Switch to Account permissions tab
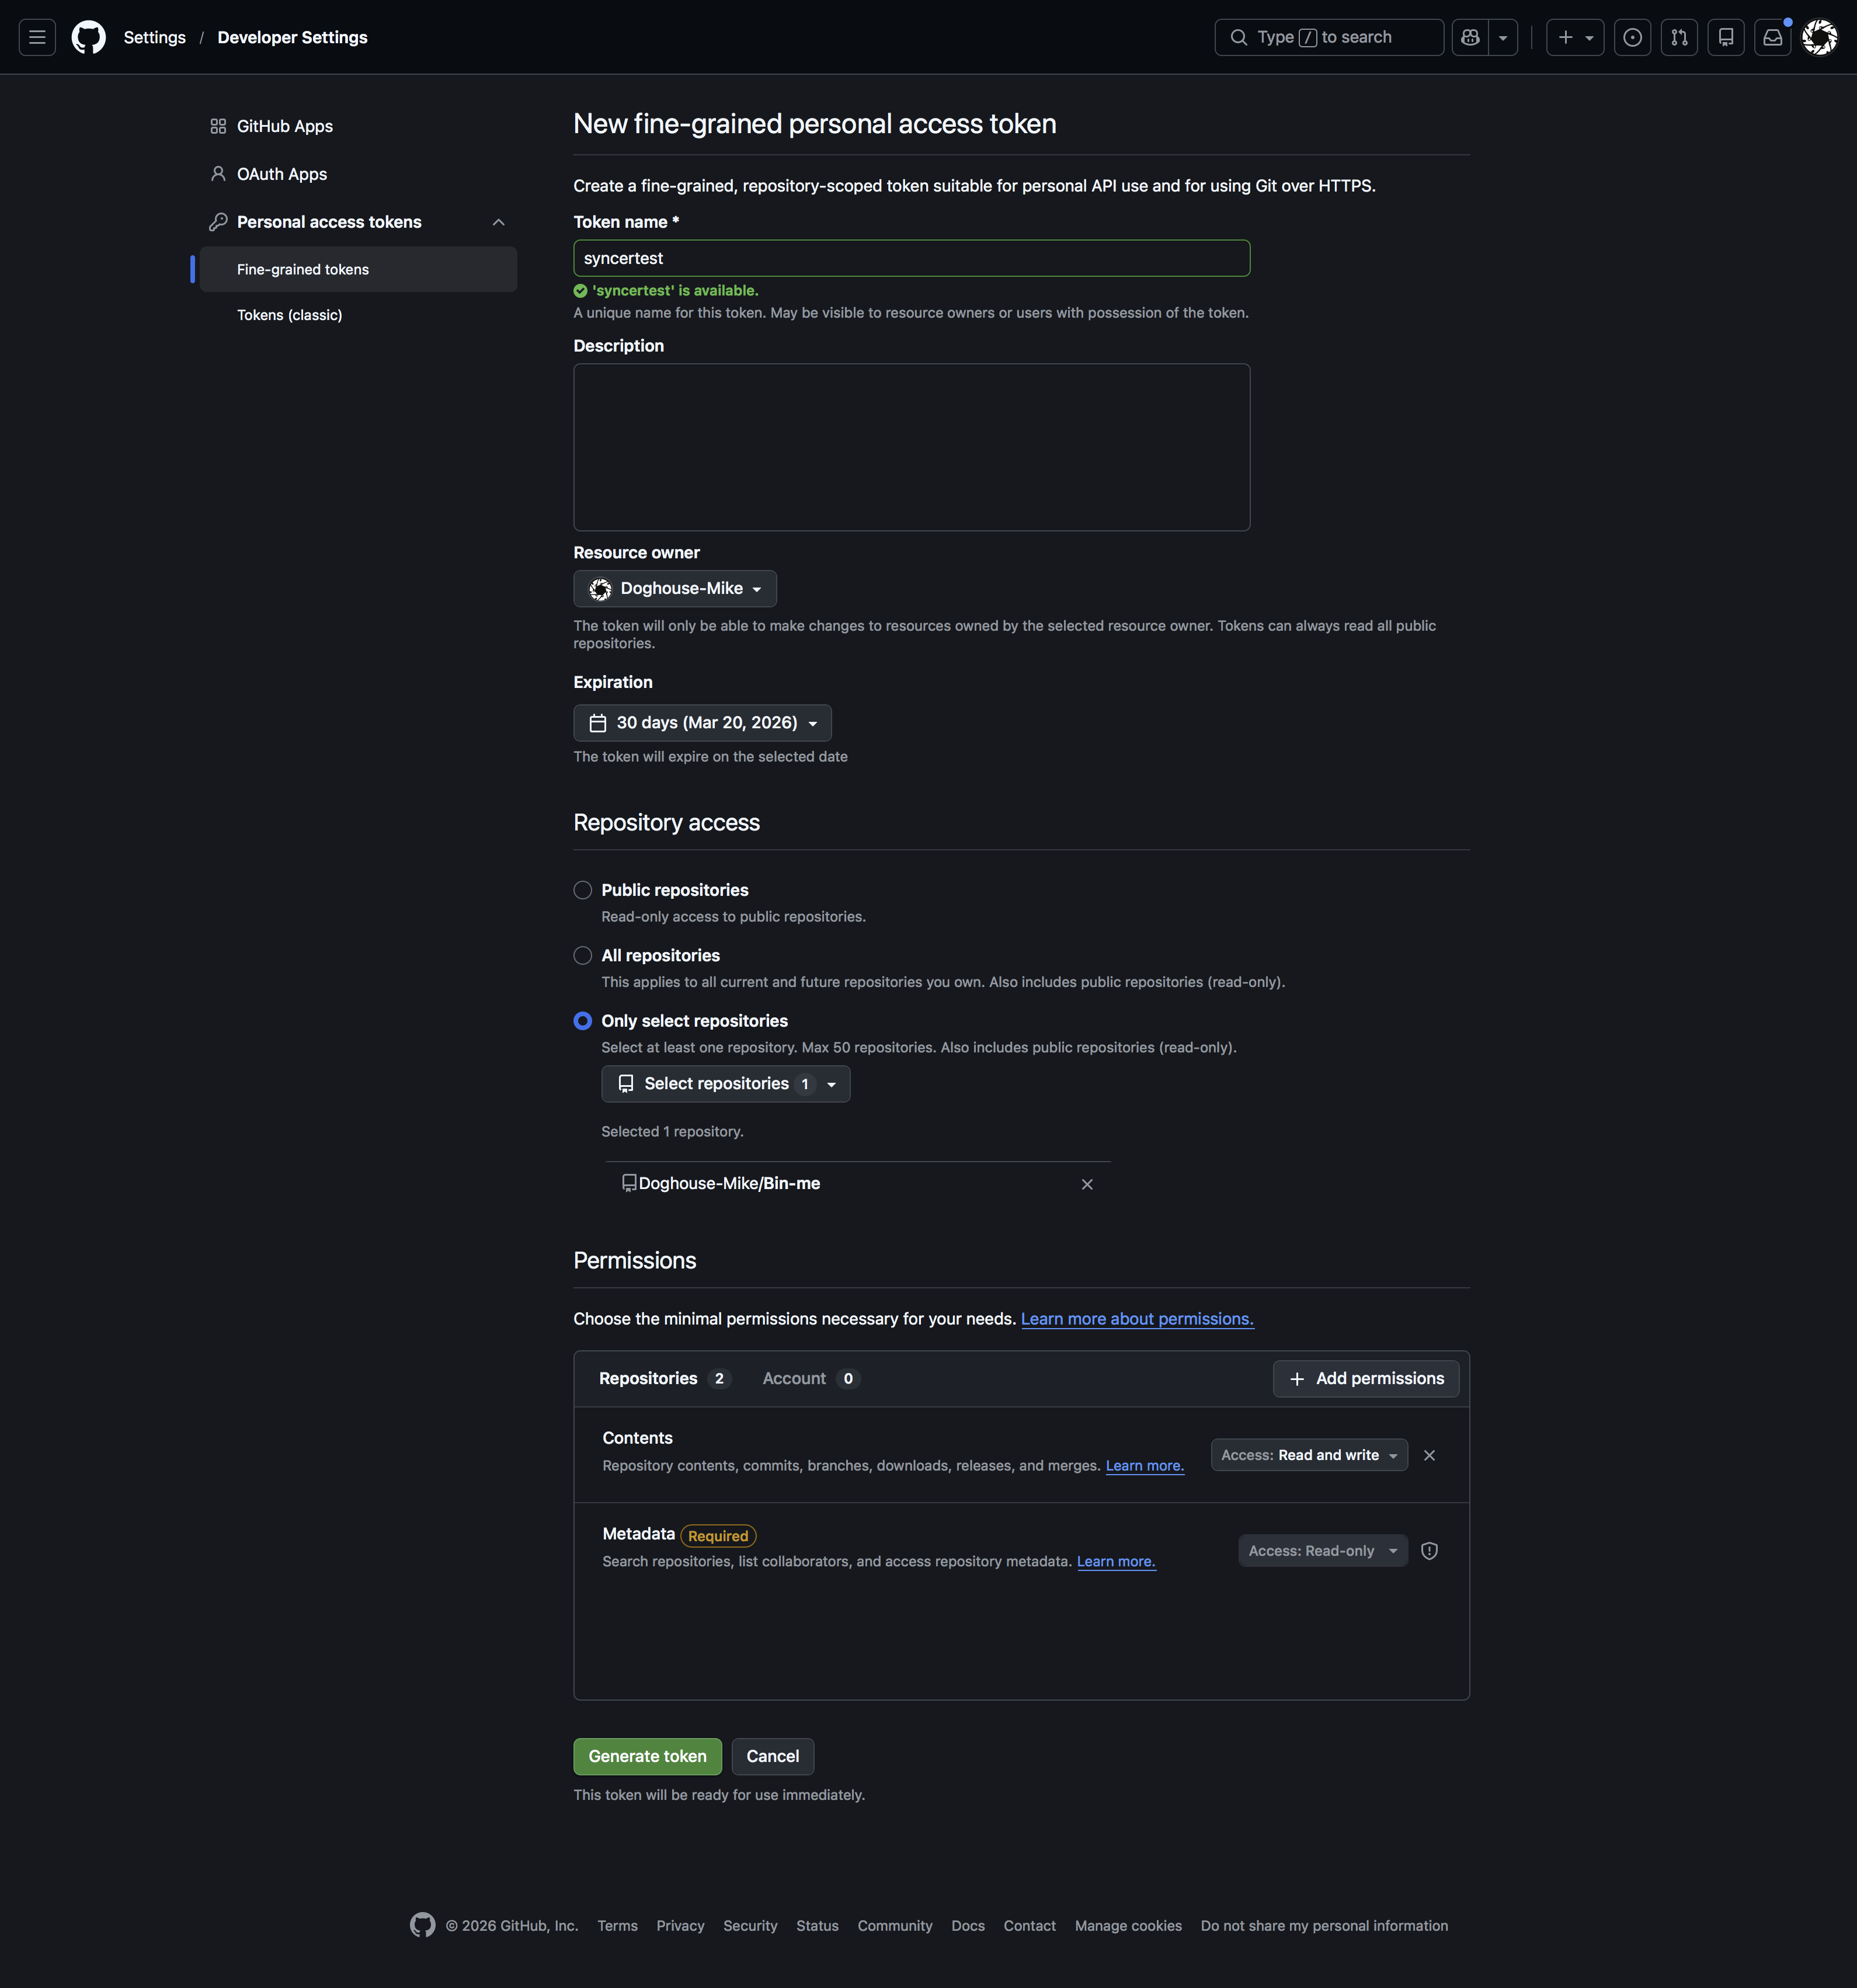 click(809, 1378)
